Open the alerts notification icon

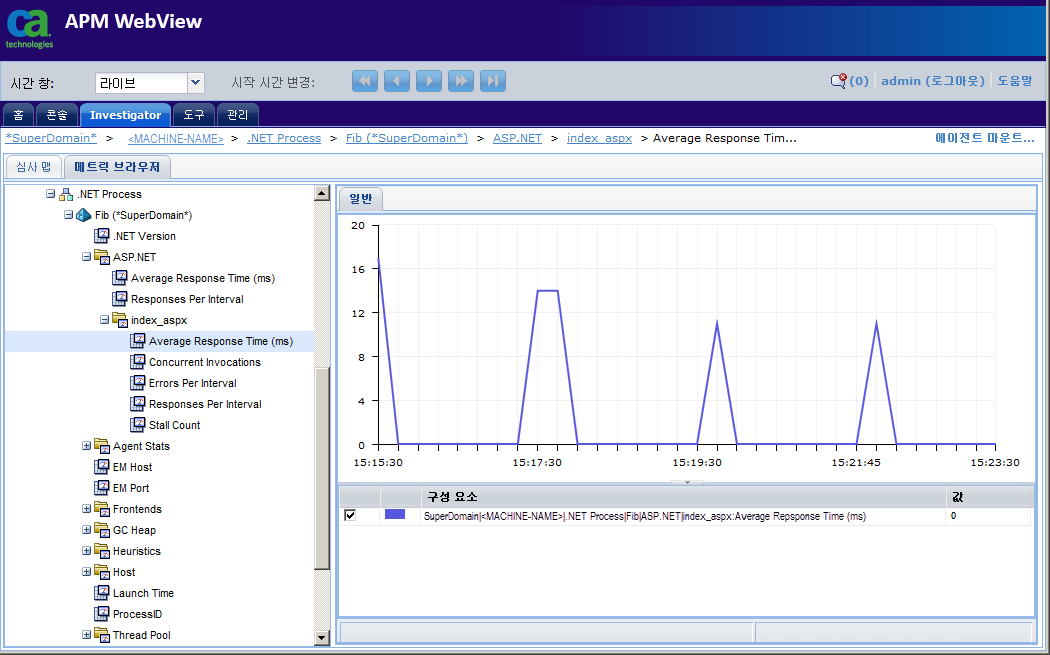pos(838,81)
